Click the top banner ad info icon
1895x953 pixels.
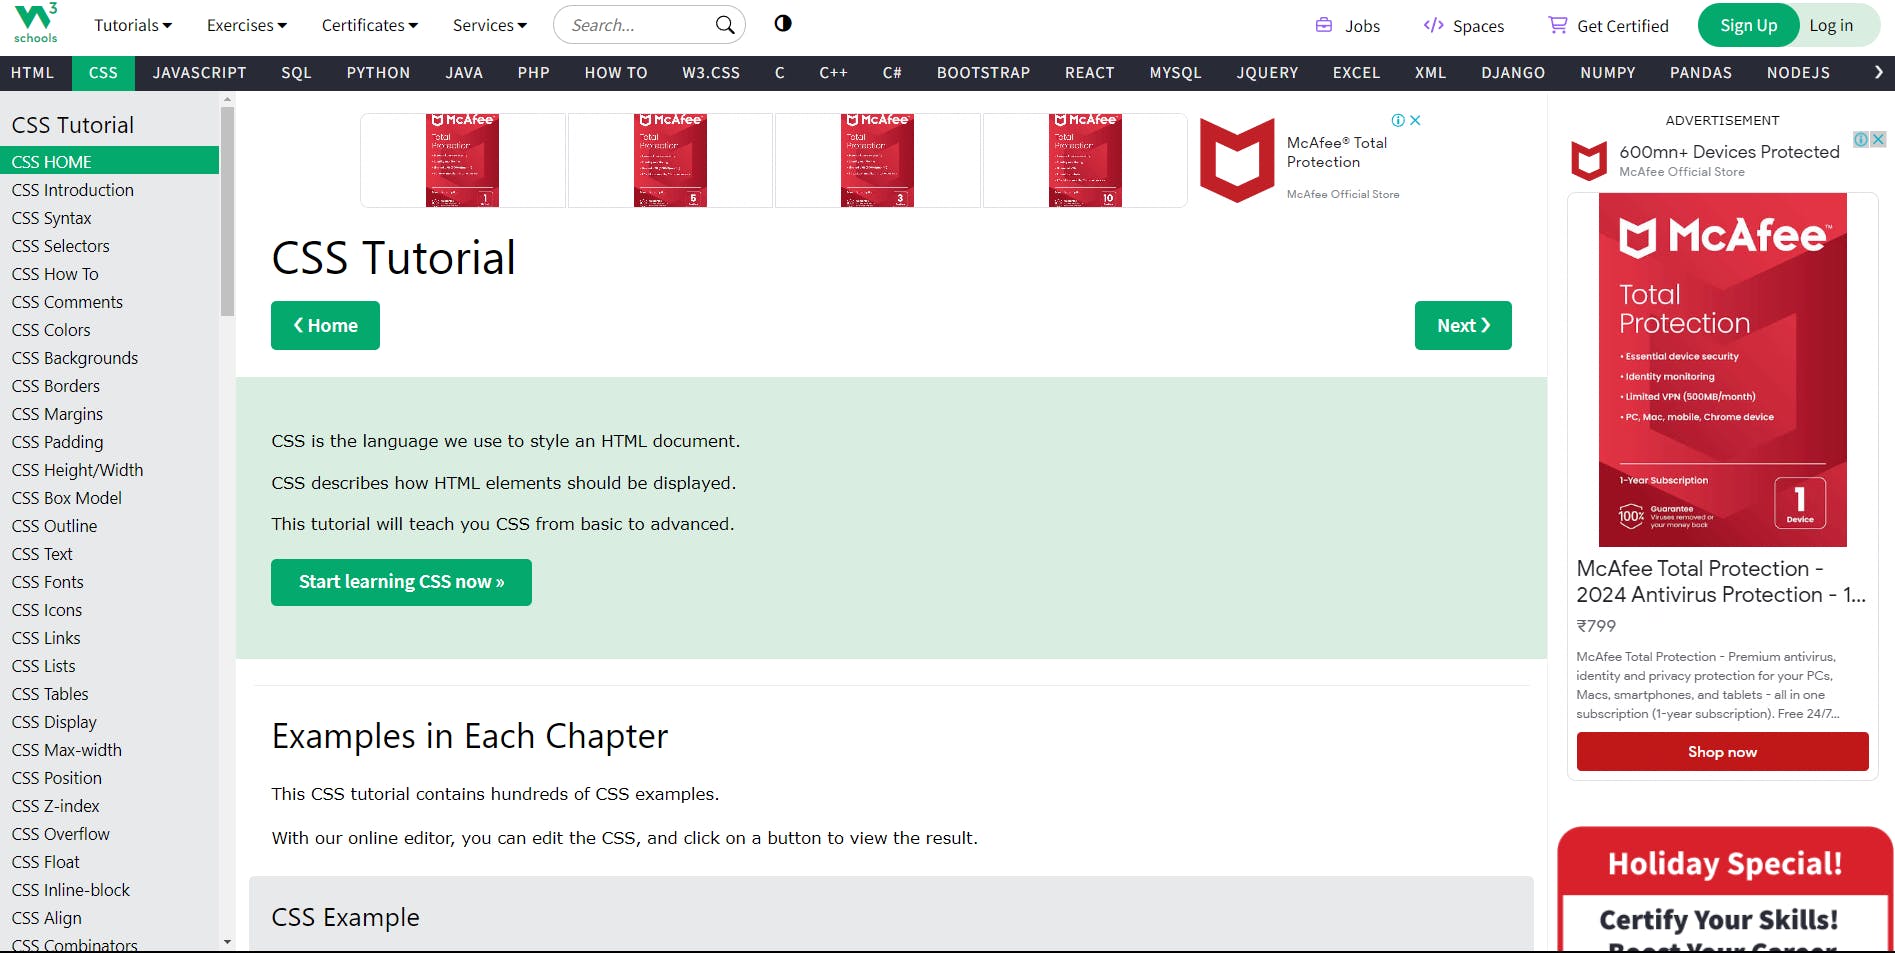pos(1398,120)
